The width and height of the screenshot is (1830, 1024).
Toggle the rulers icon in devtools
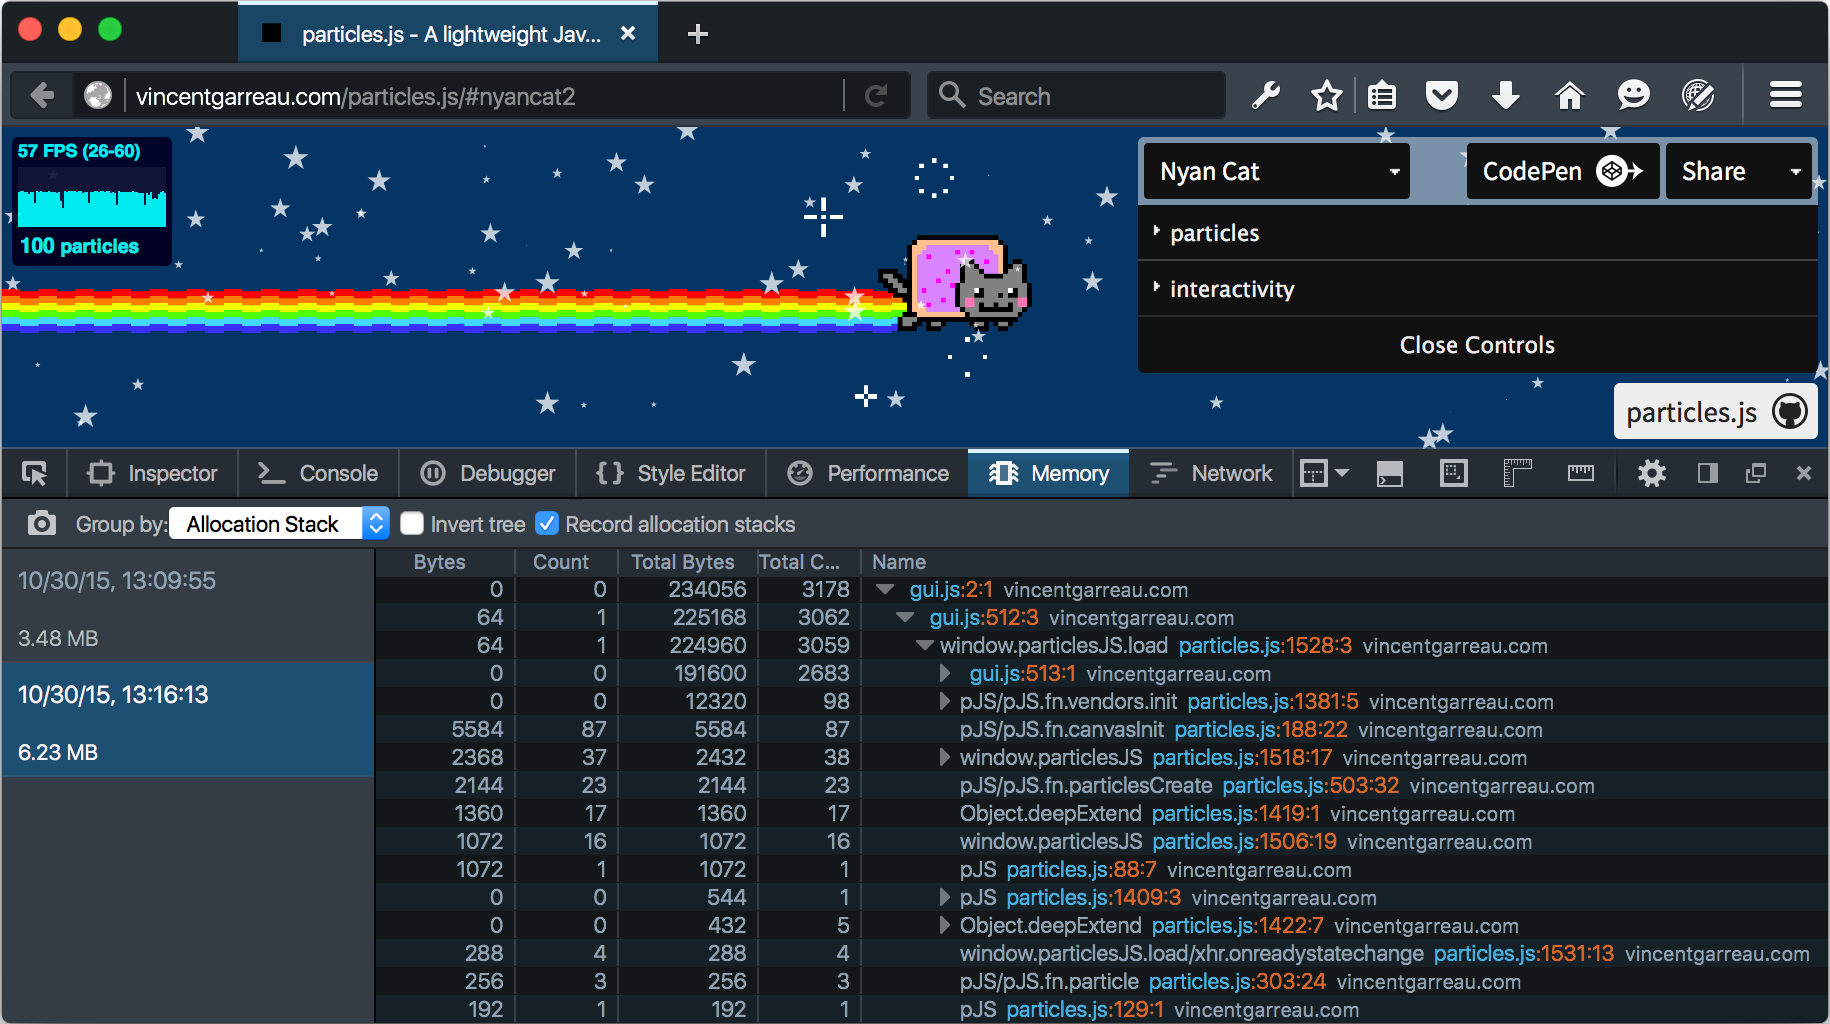[x=1517, y=473]
